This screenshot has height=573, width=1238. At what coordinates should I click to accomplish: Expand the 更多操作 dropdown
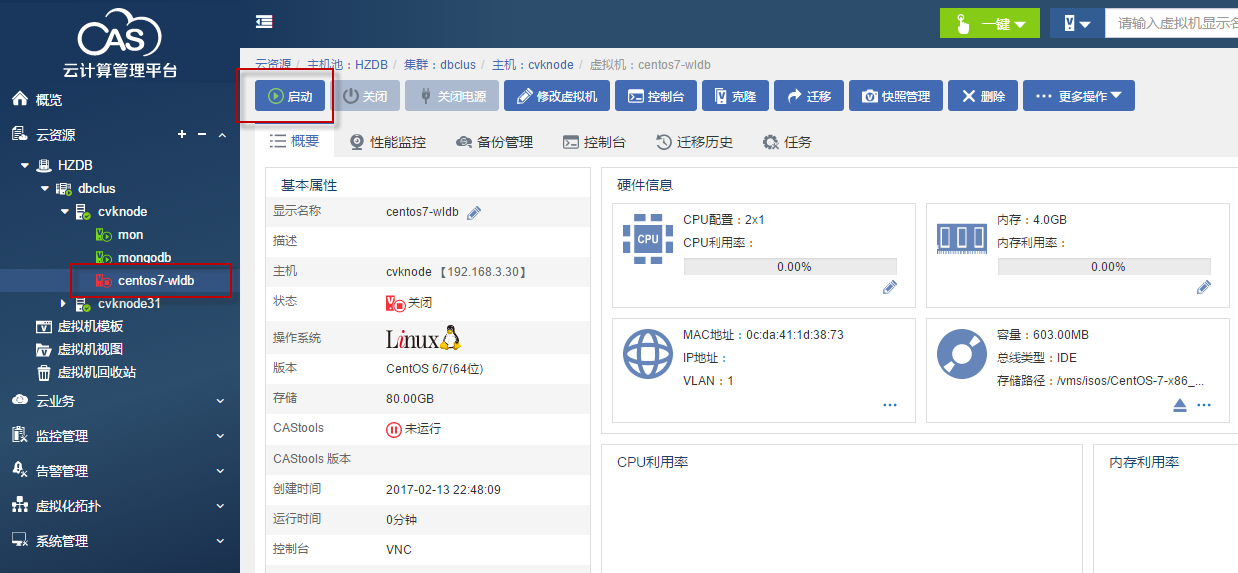1079,96
